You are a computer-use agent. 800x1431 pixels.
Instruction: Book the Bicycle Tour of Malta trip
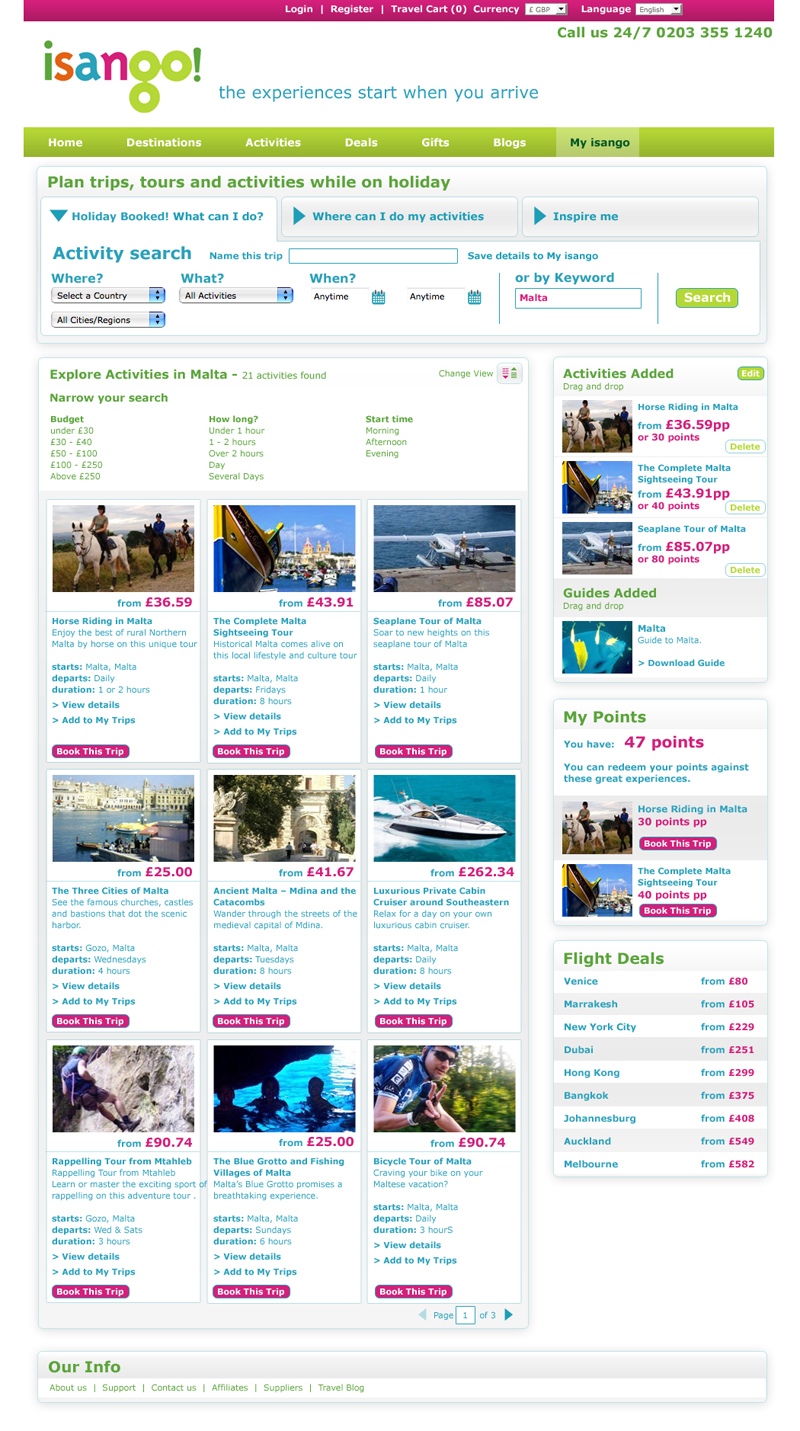414,1291
